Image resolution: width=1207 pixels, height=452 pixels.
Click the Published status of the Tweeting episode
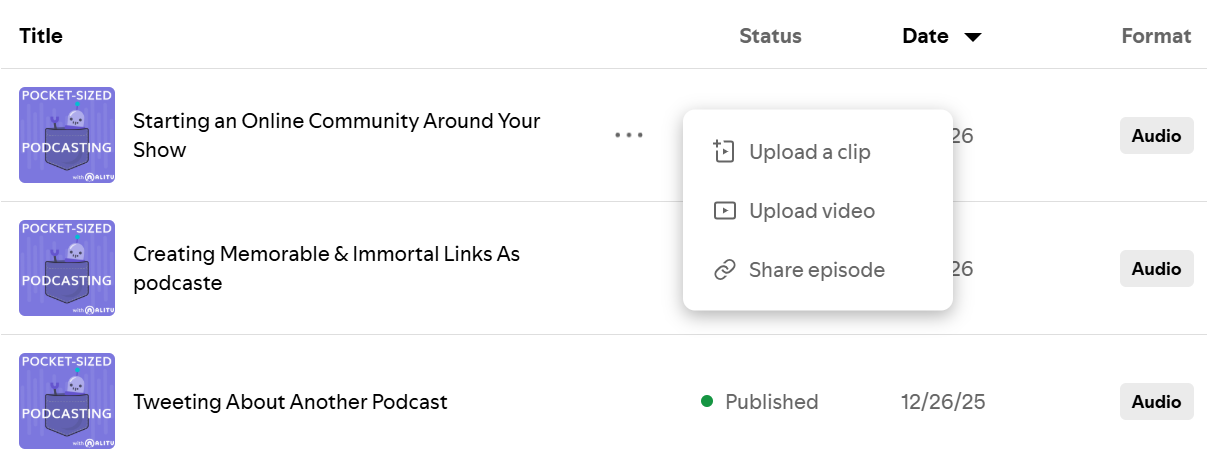tap(770, 402)
